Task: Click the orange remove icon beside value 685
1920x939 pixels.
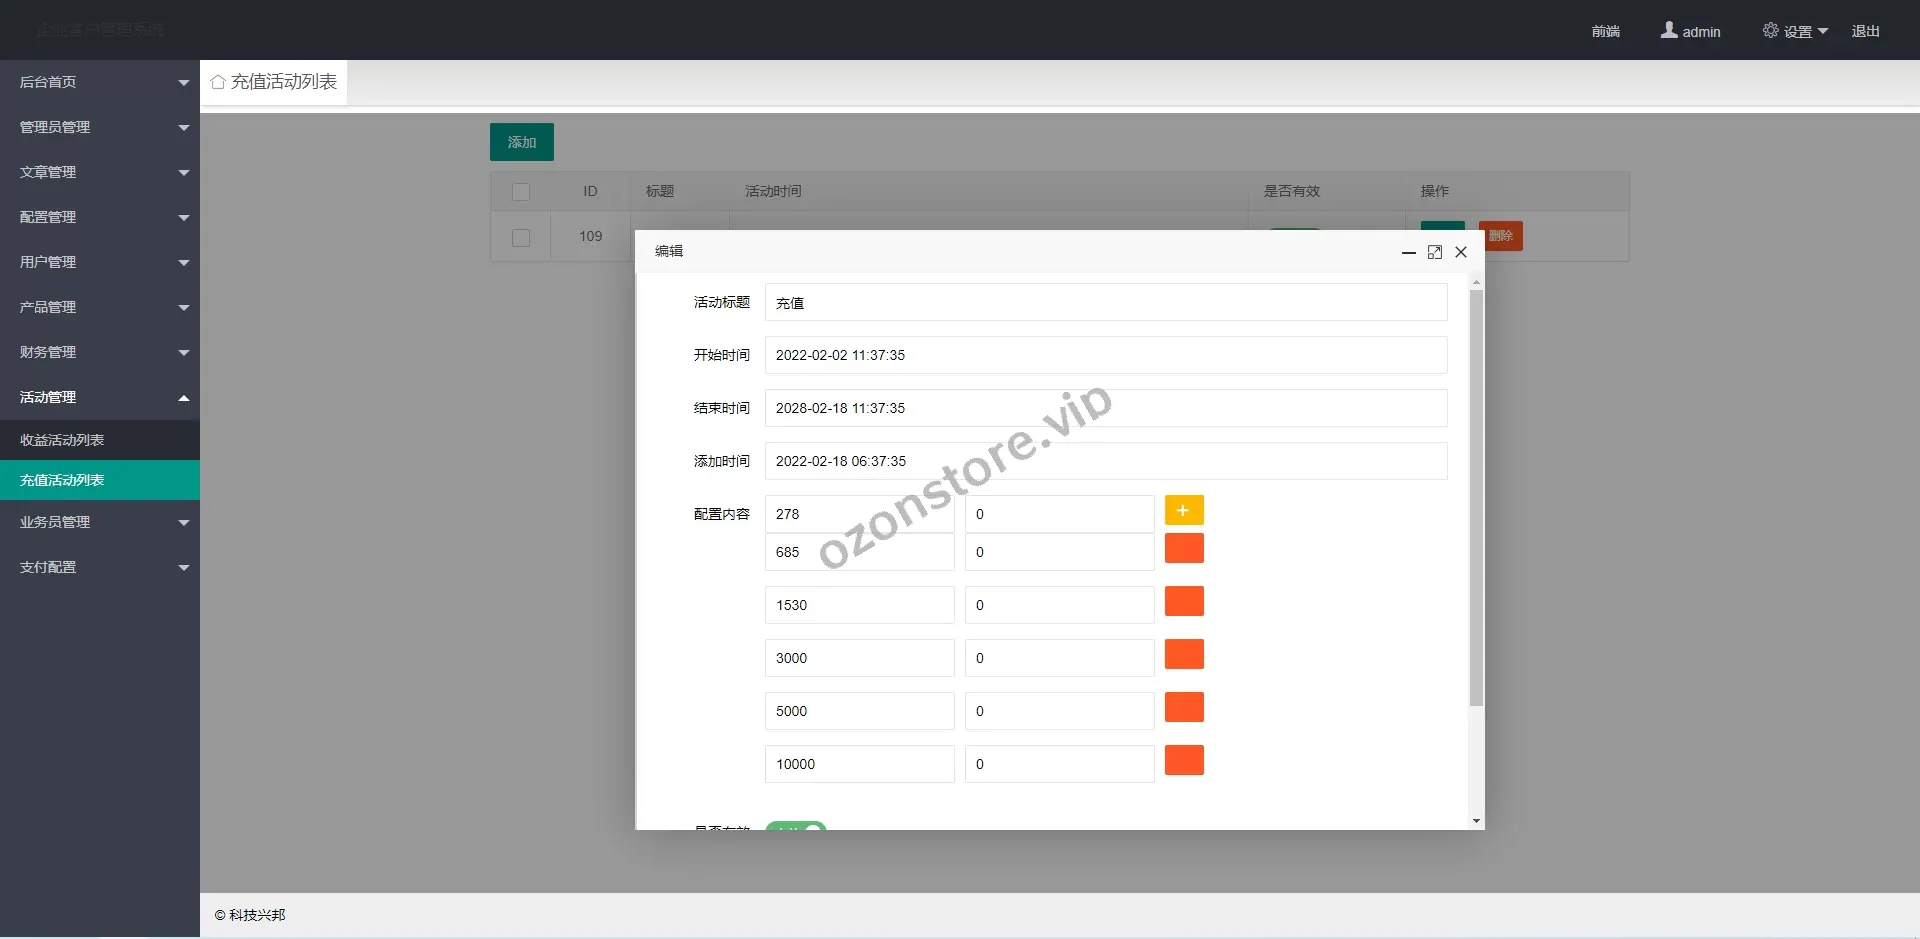Action: point(1184,548)
